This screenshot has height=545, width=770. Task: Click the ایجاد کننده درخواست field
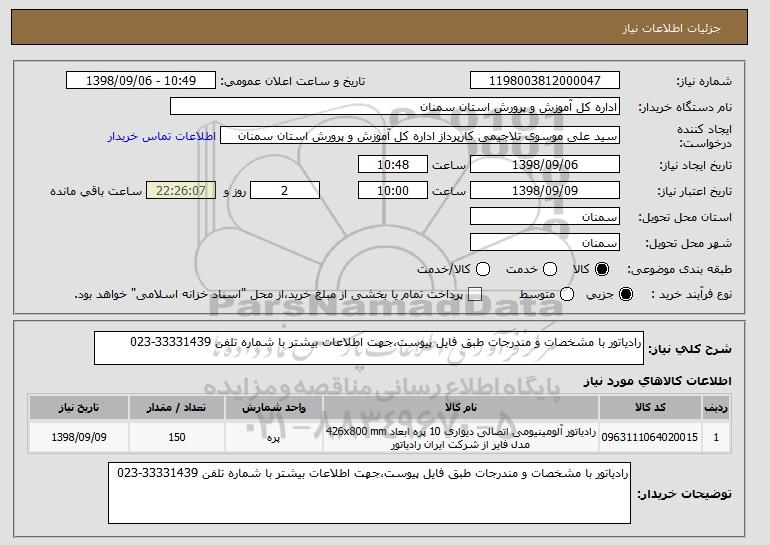pyautogui.click(x=420, y=136)
